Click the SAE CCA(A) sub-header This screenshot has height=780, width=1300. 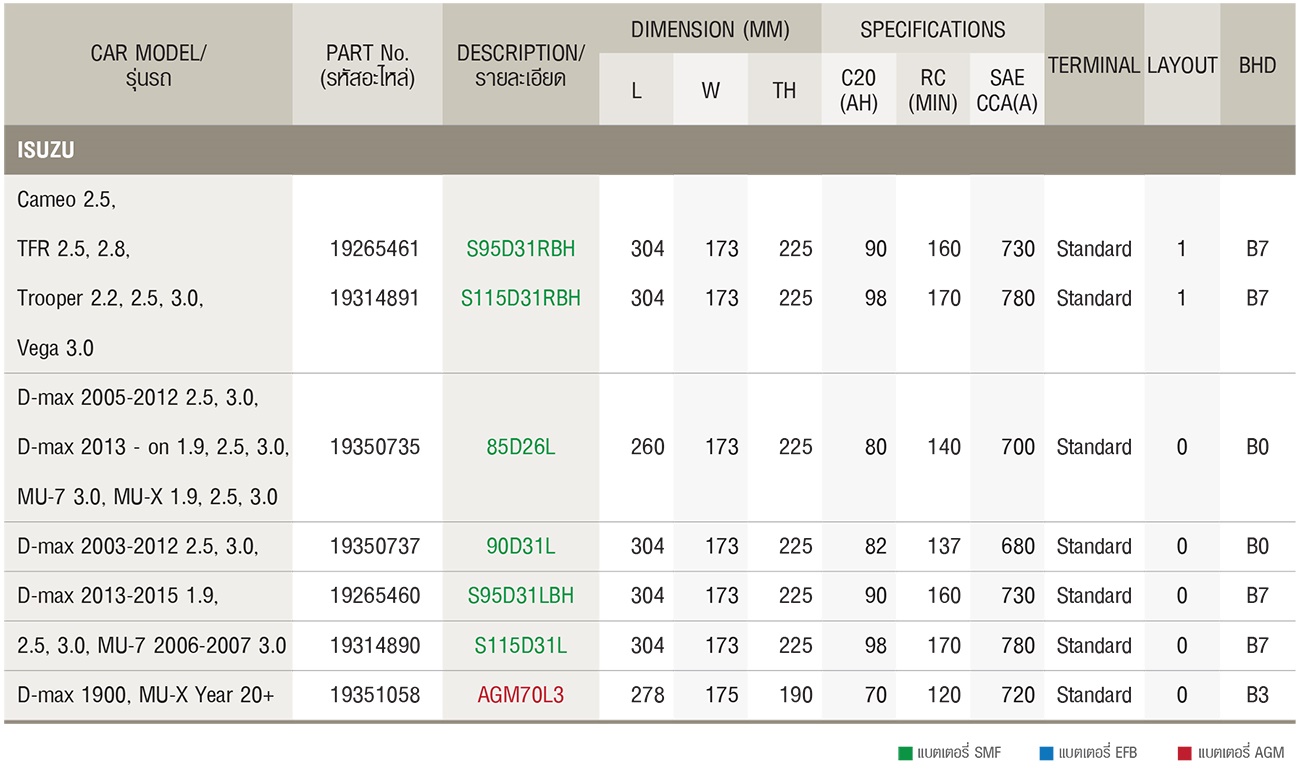(x=1007, y=90)
